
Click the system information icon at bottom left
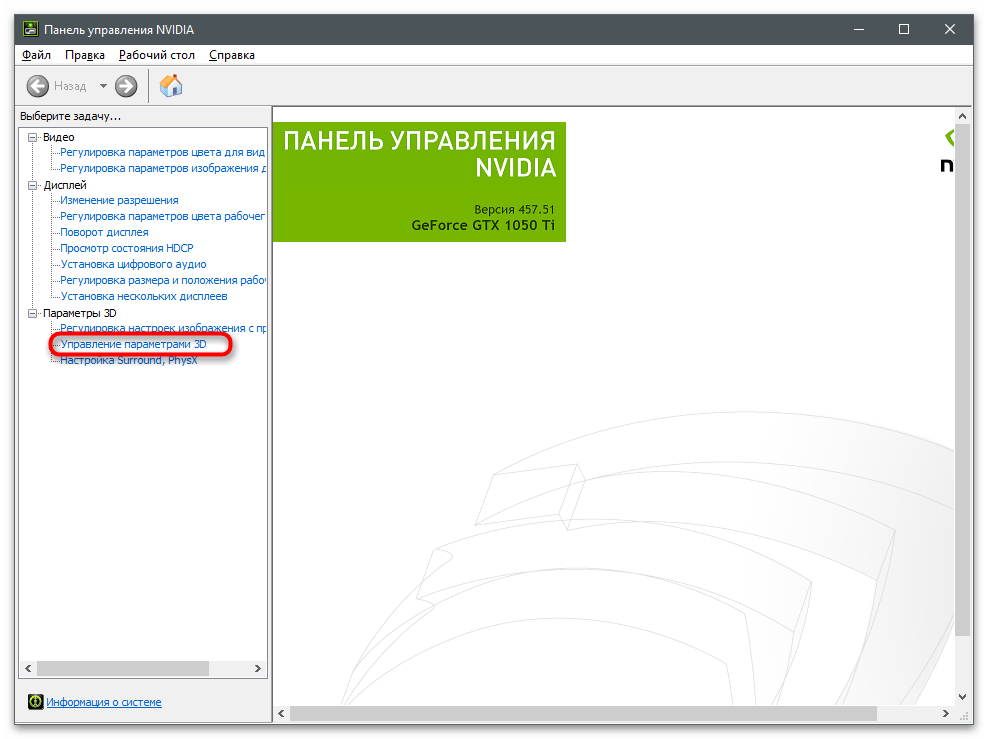(x=35, y=702)
